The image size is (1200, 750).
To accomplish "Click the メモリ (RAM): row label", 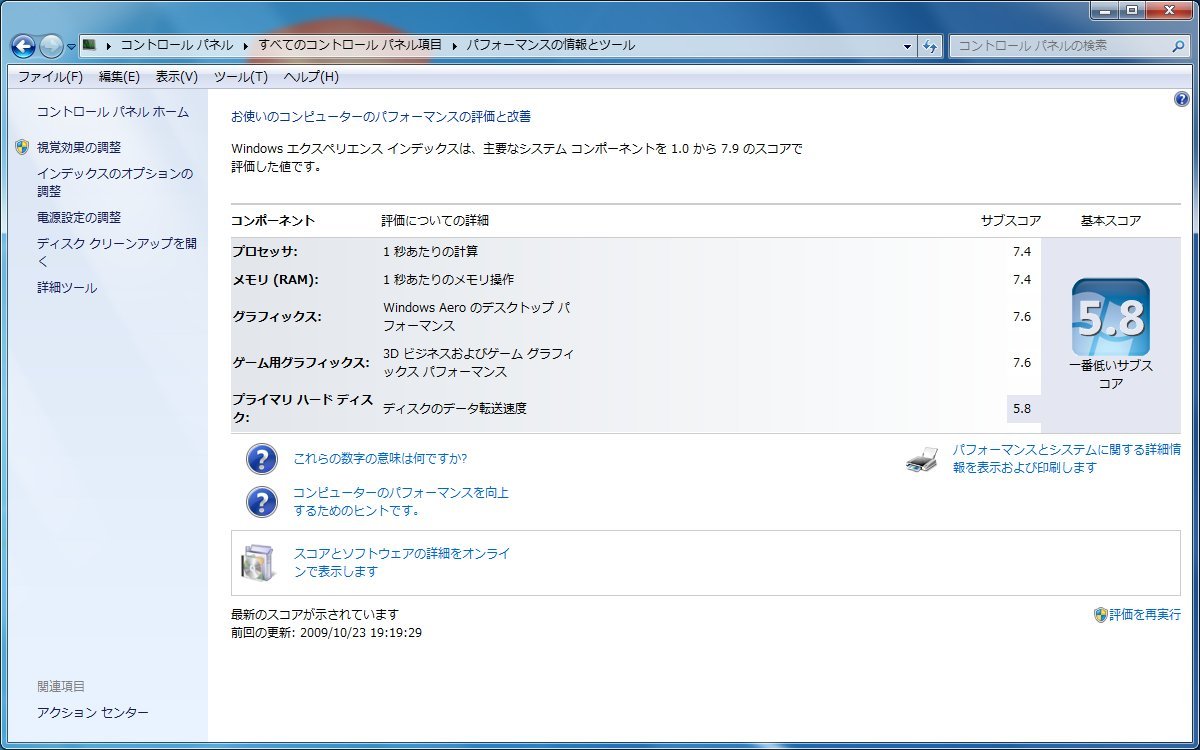I will [275, 279].
